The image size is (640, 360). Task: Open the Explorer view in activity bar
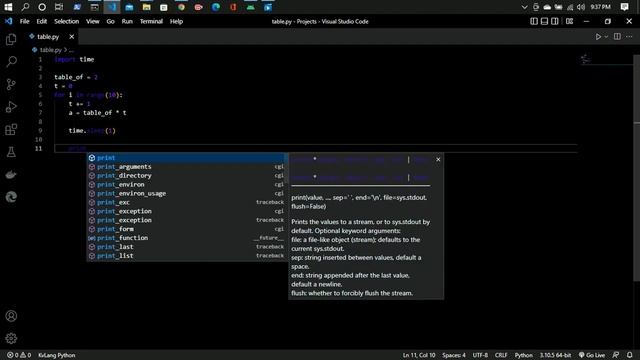tap(11, 39)
